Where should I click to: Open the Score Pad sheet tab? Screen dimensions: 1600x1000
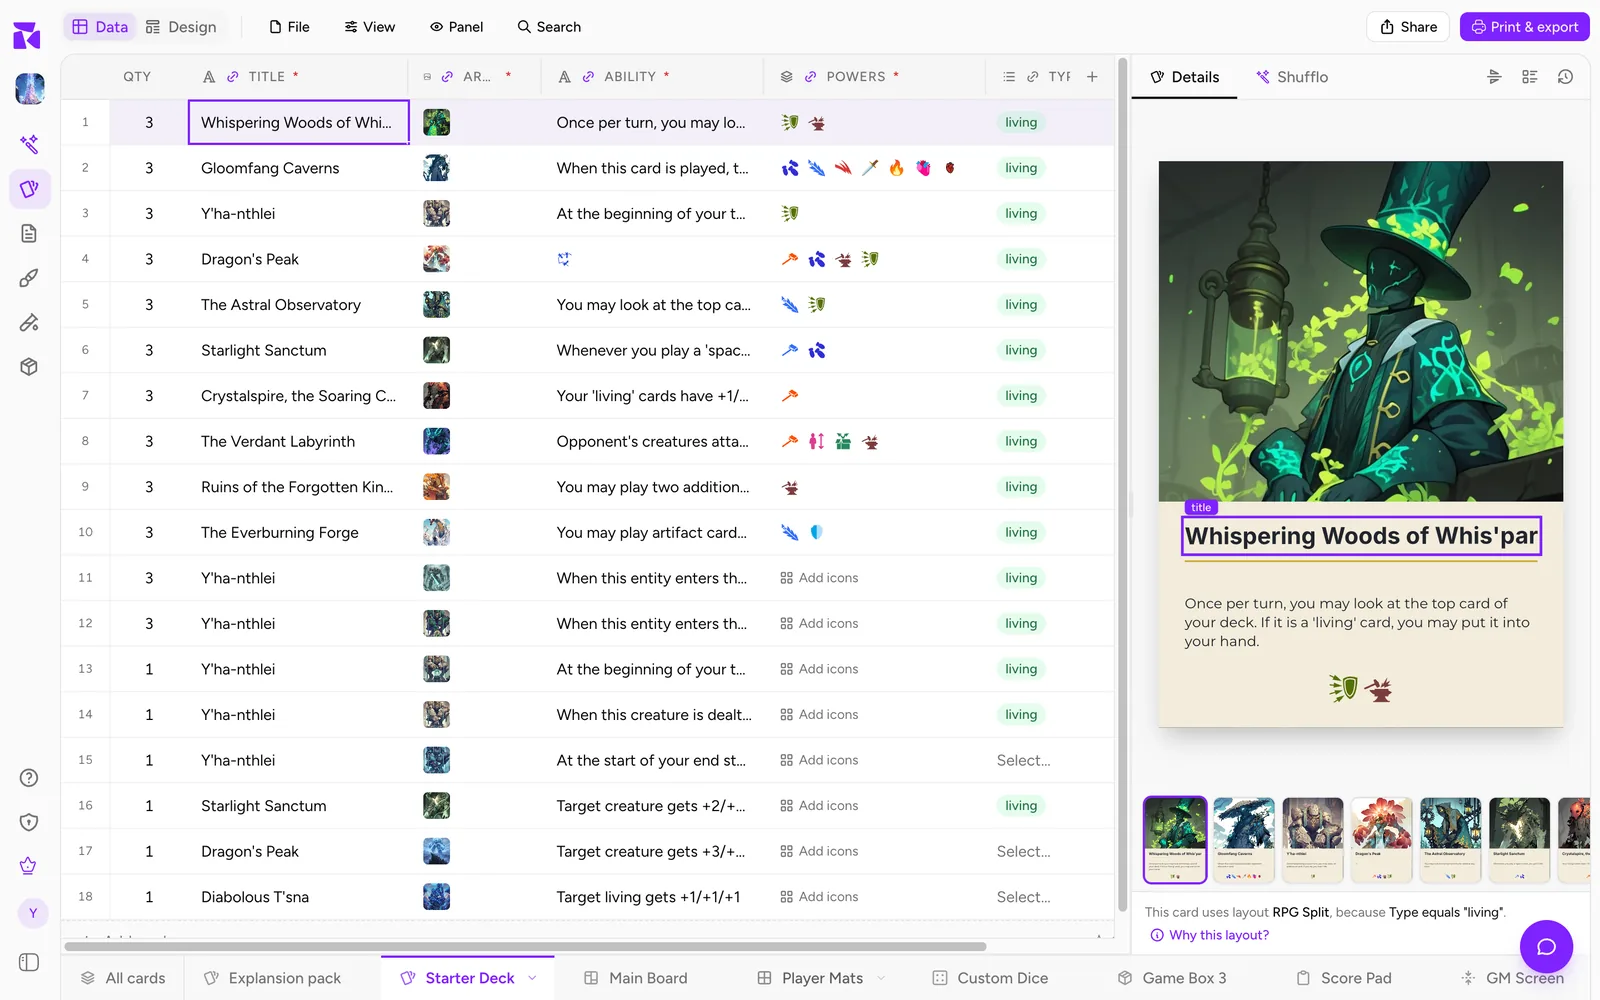1343,978
